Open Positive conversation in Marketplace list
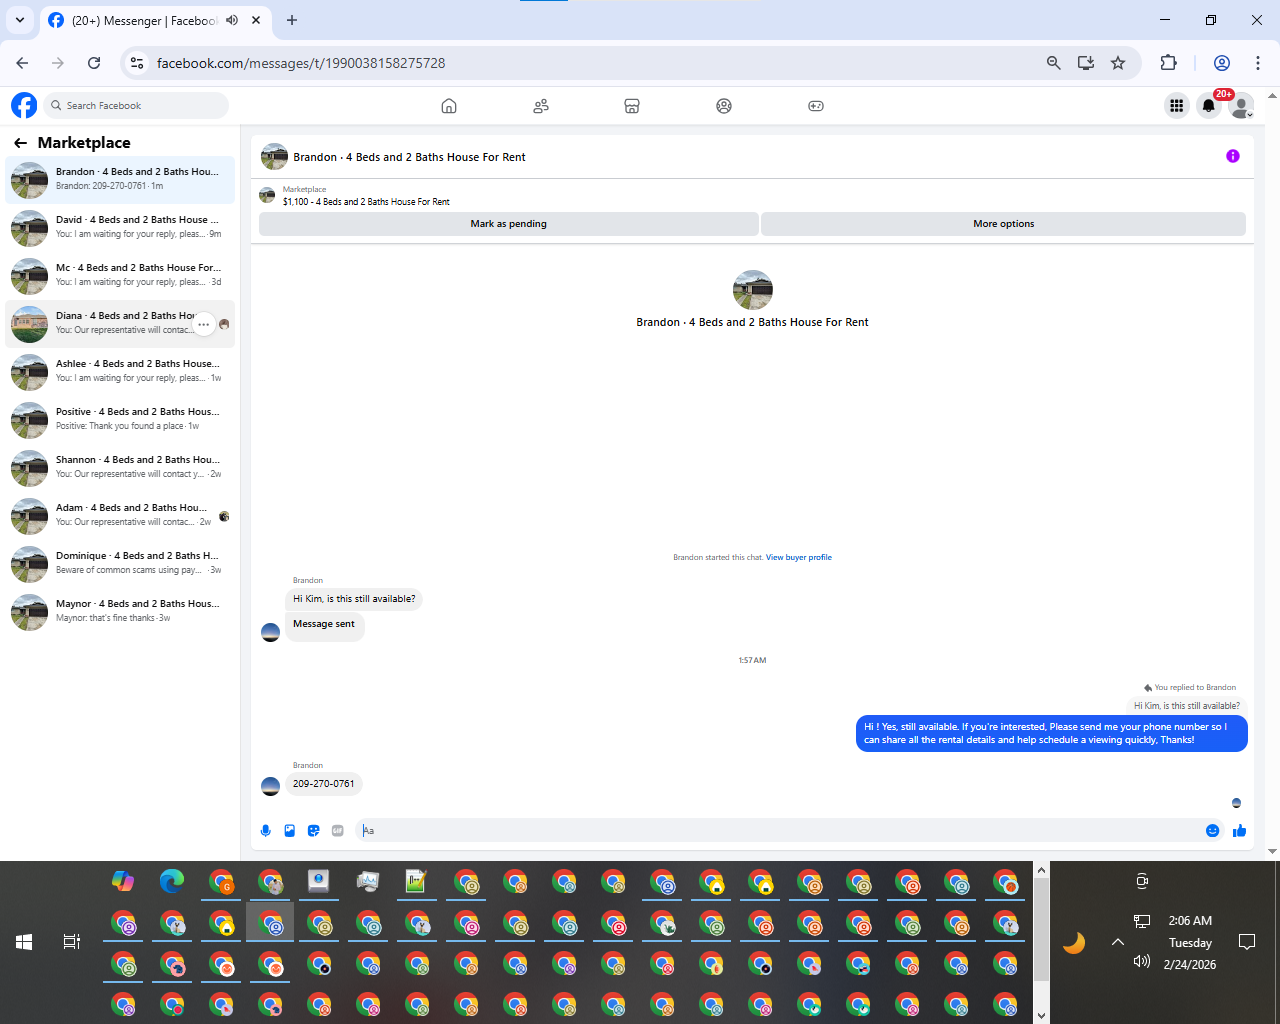 coord(120,420)
